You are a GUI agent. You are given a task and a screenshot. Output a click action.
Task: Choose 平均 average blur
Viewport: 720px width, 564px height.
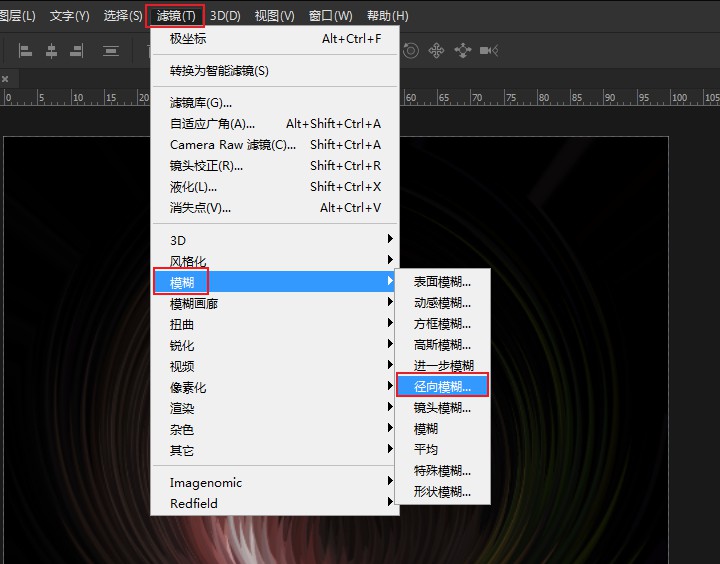443,449
